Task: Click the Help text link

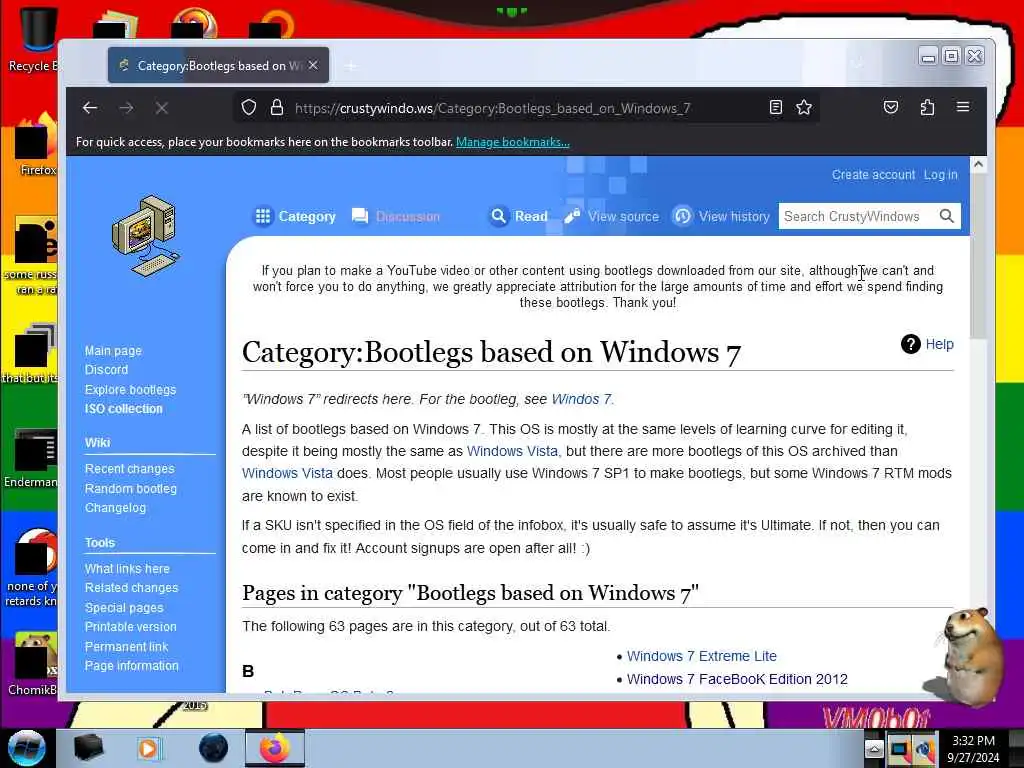Action: 939,344
